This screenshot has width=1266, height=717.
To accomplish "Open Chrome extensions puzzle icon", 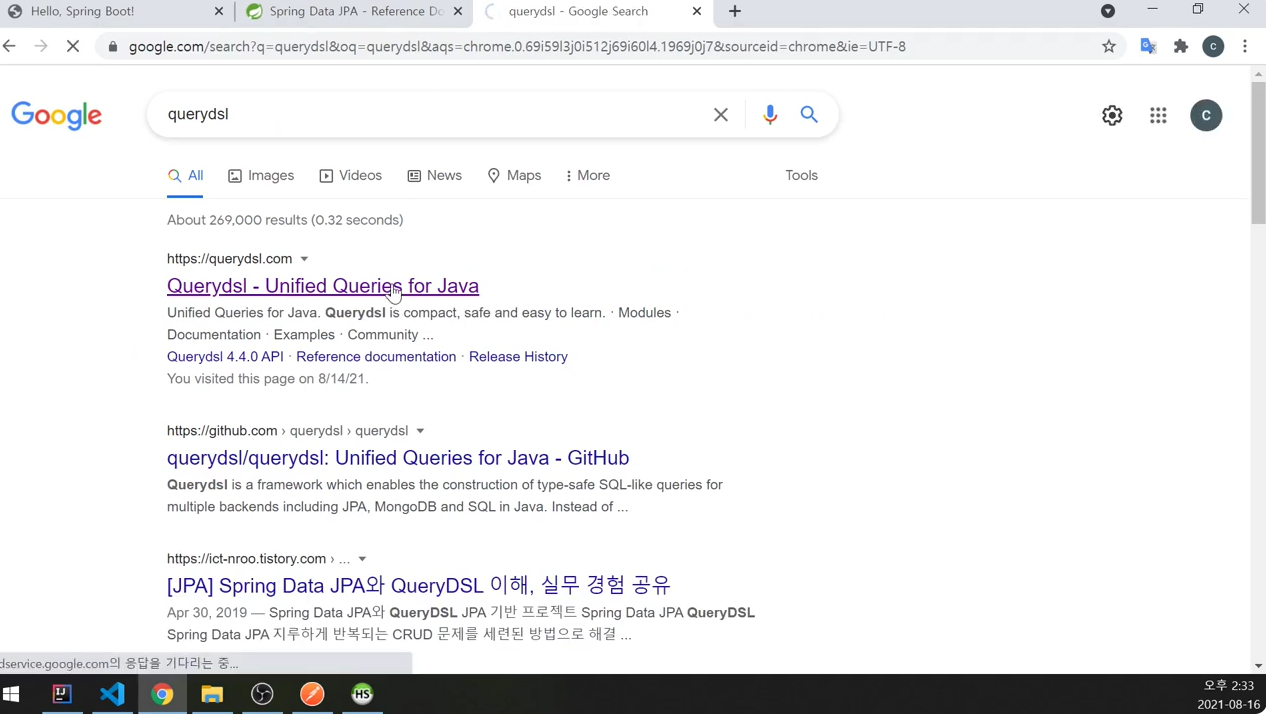I will click(1181, 46).
